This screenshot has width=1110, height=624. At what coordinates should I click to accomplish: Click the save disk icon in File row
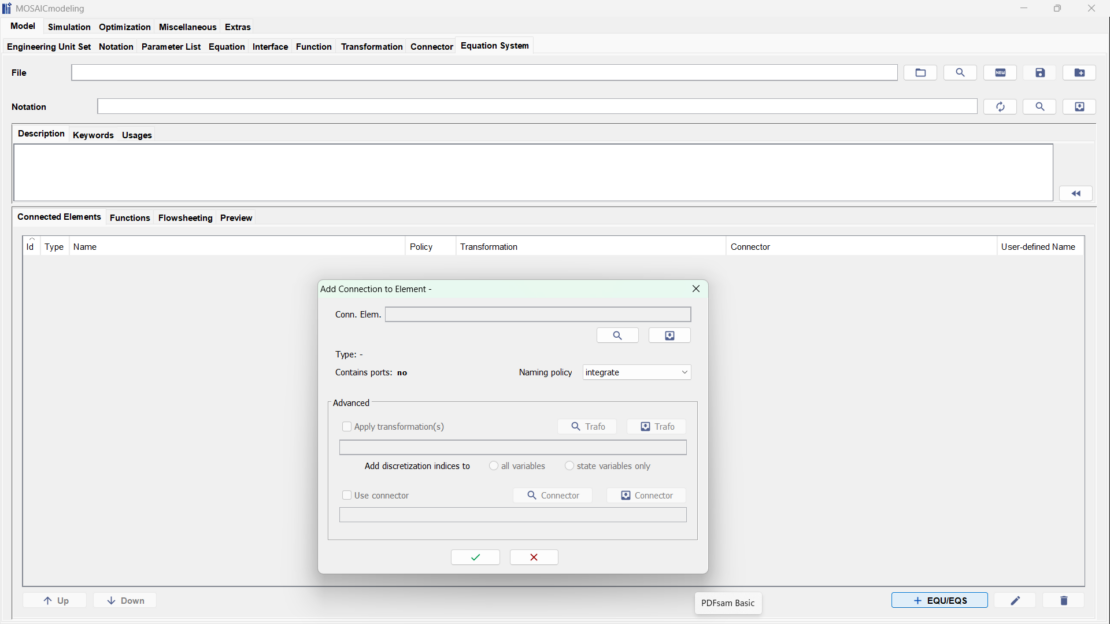point(1040,72)
